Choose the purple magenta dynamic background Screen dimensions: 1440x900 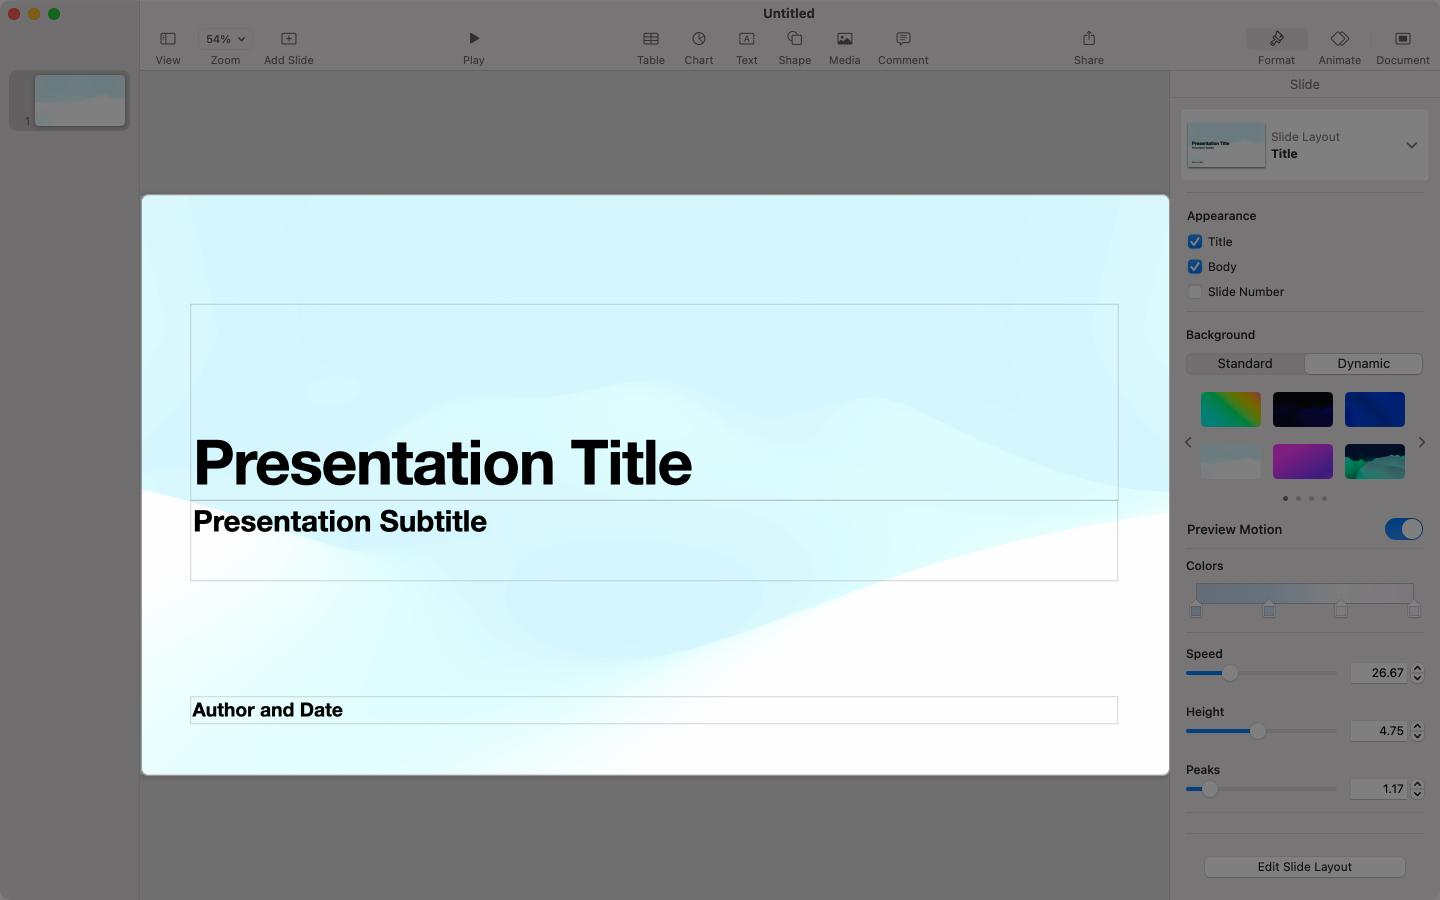[1303, 461]
